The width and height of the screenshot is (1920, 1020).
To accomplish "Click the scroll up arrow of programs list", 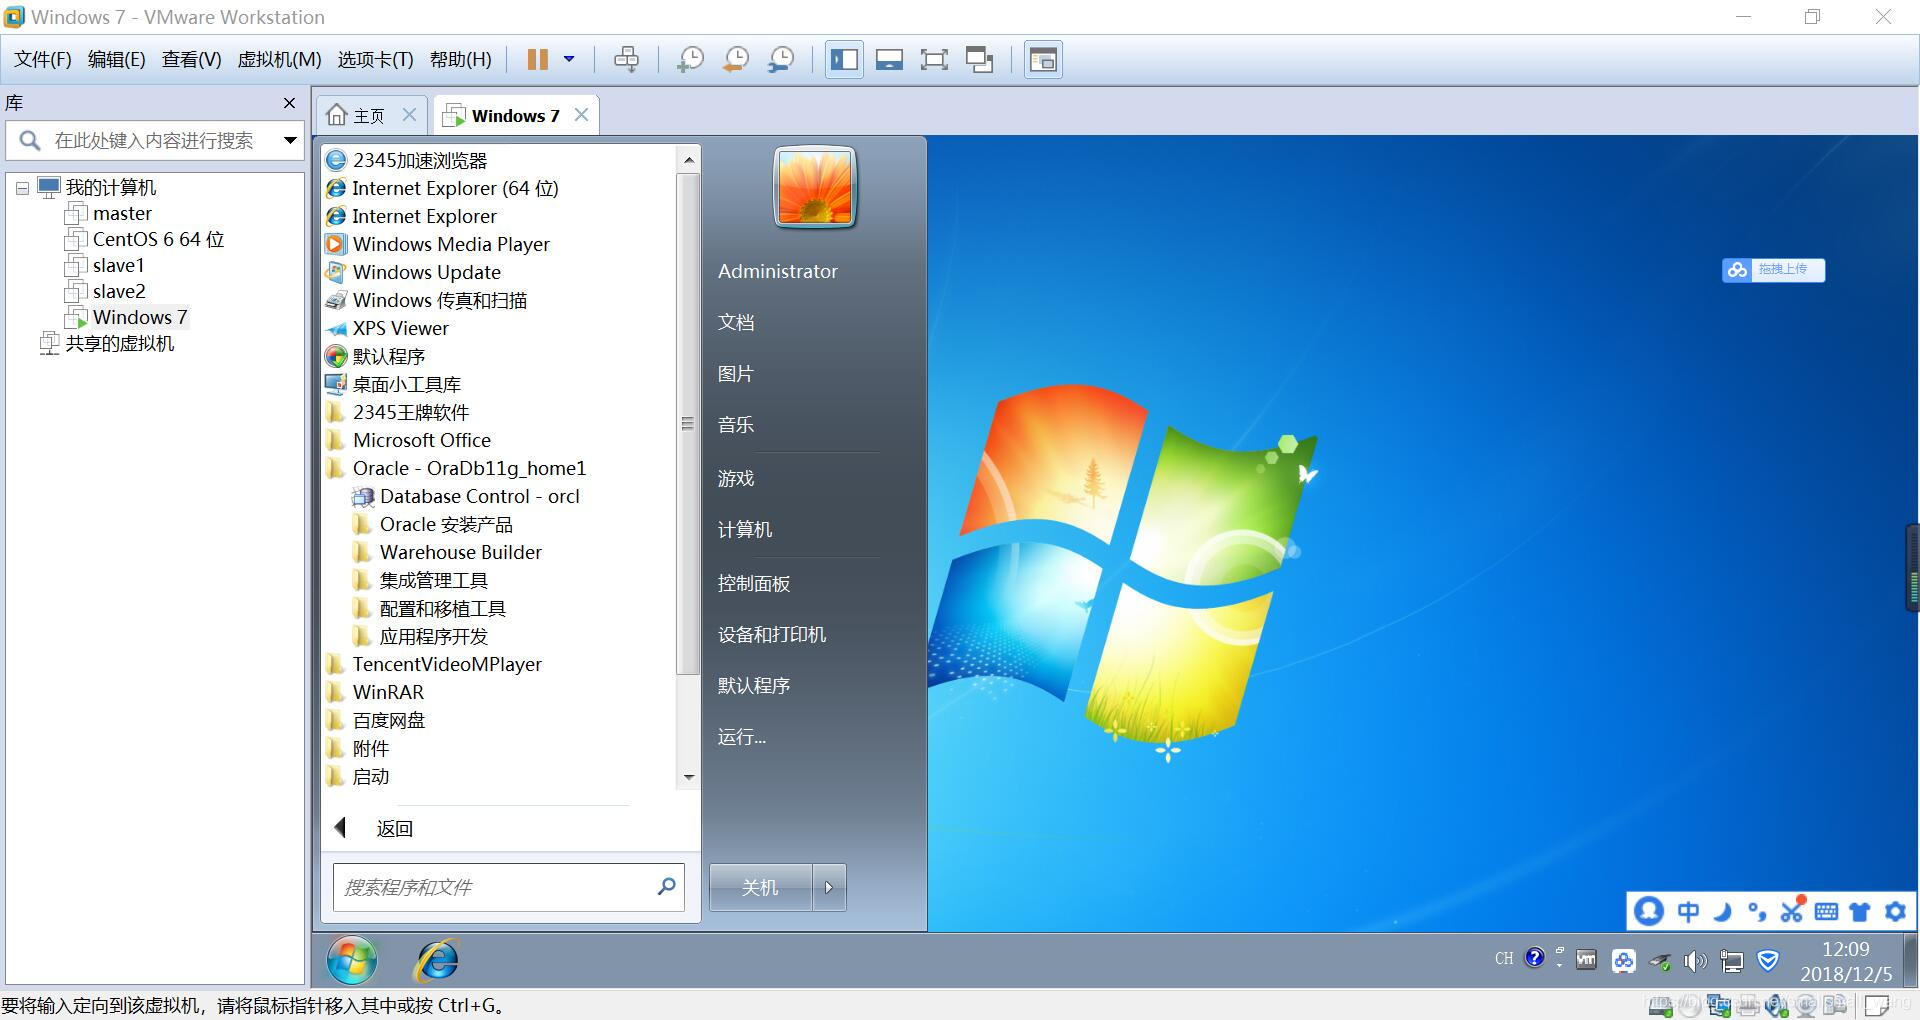I will 688,160.
